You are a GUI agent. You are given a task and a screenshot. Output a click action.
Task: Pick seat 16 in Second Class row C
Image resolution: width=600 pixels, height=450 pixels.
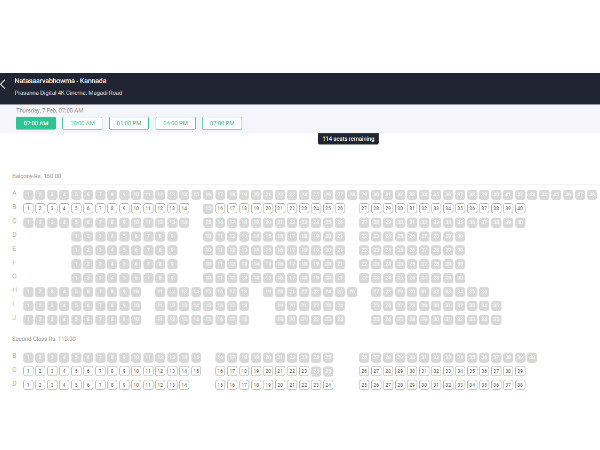coord(220,370)
